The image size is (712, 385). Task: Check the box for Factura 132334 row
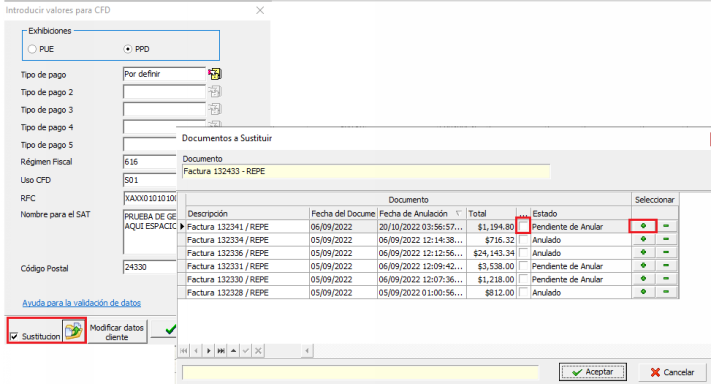coord(524,239)
